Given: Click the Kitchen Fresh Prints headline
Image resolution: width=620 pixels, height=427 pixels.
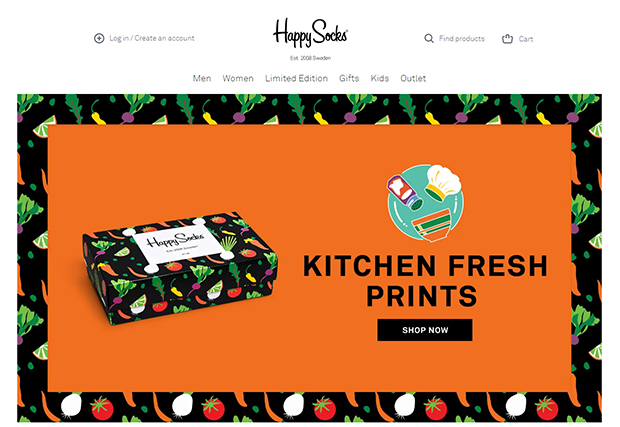Looking at the screenshot, I should [425, 280].
